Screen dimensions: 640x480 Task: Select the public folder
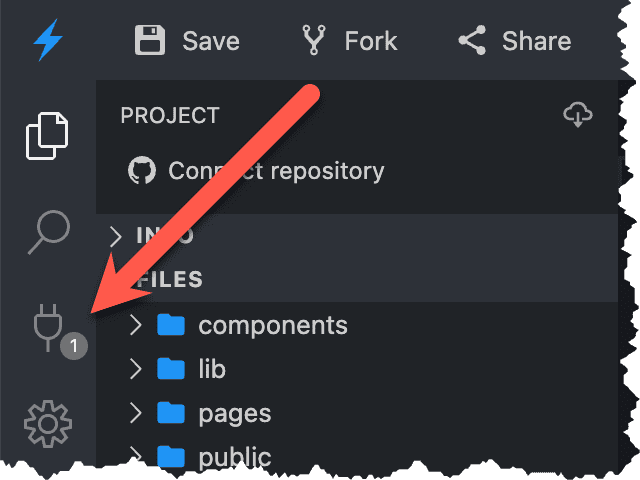[234, 457]
